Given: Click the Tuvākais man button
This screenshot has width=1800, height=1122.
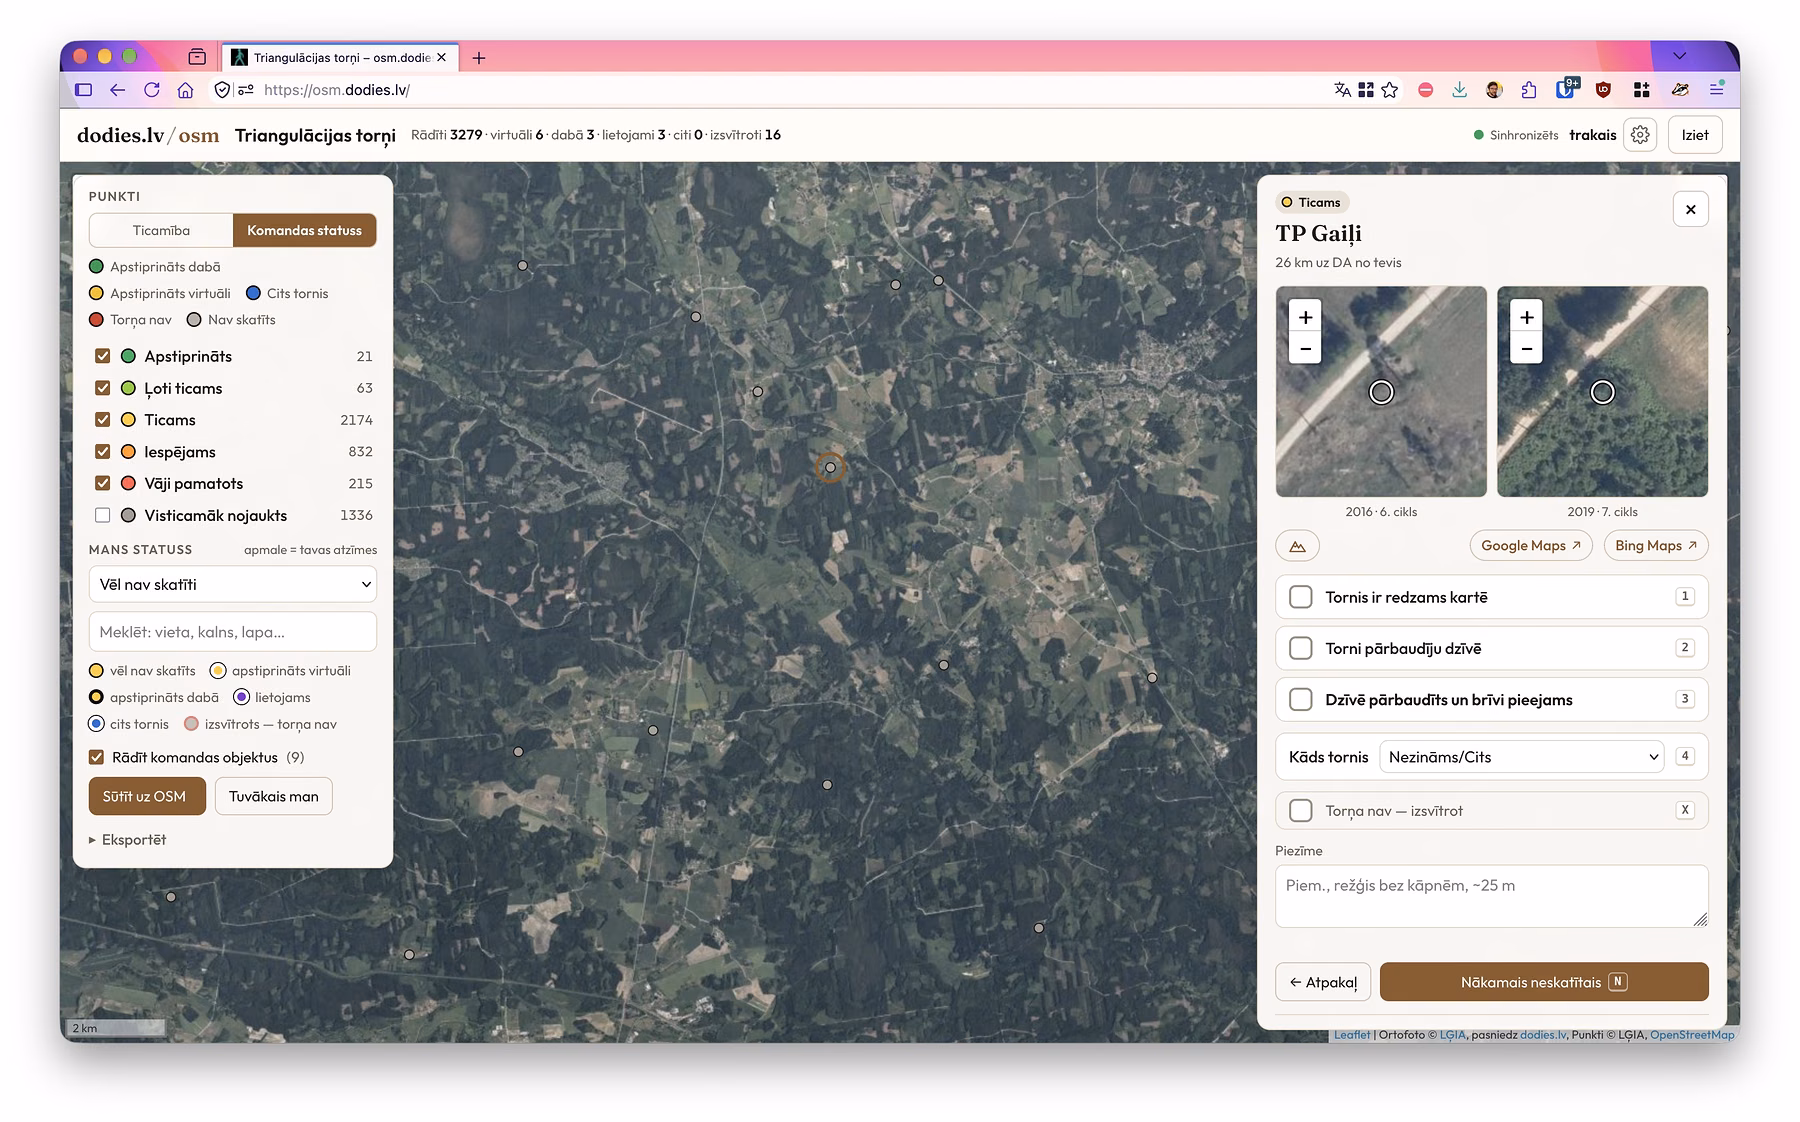Looking at the screenshot, I should click(273, 796).
